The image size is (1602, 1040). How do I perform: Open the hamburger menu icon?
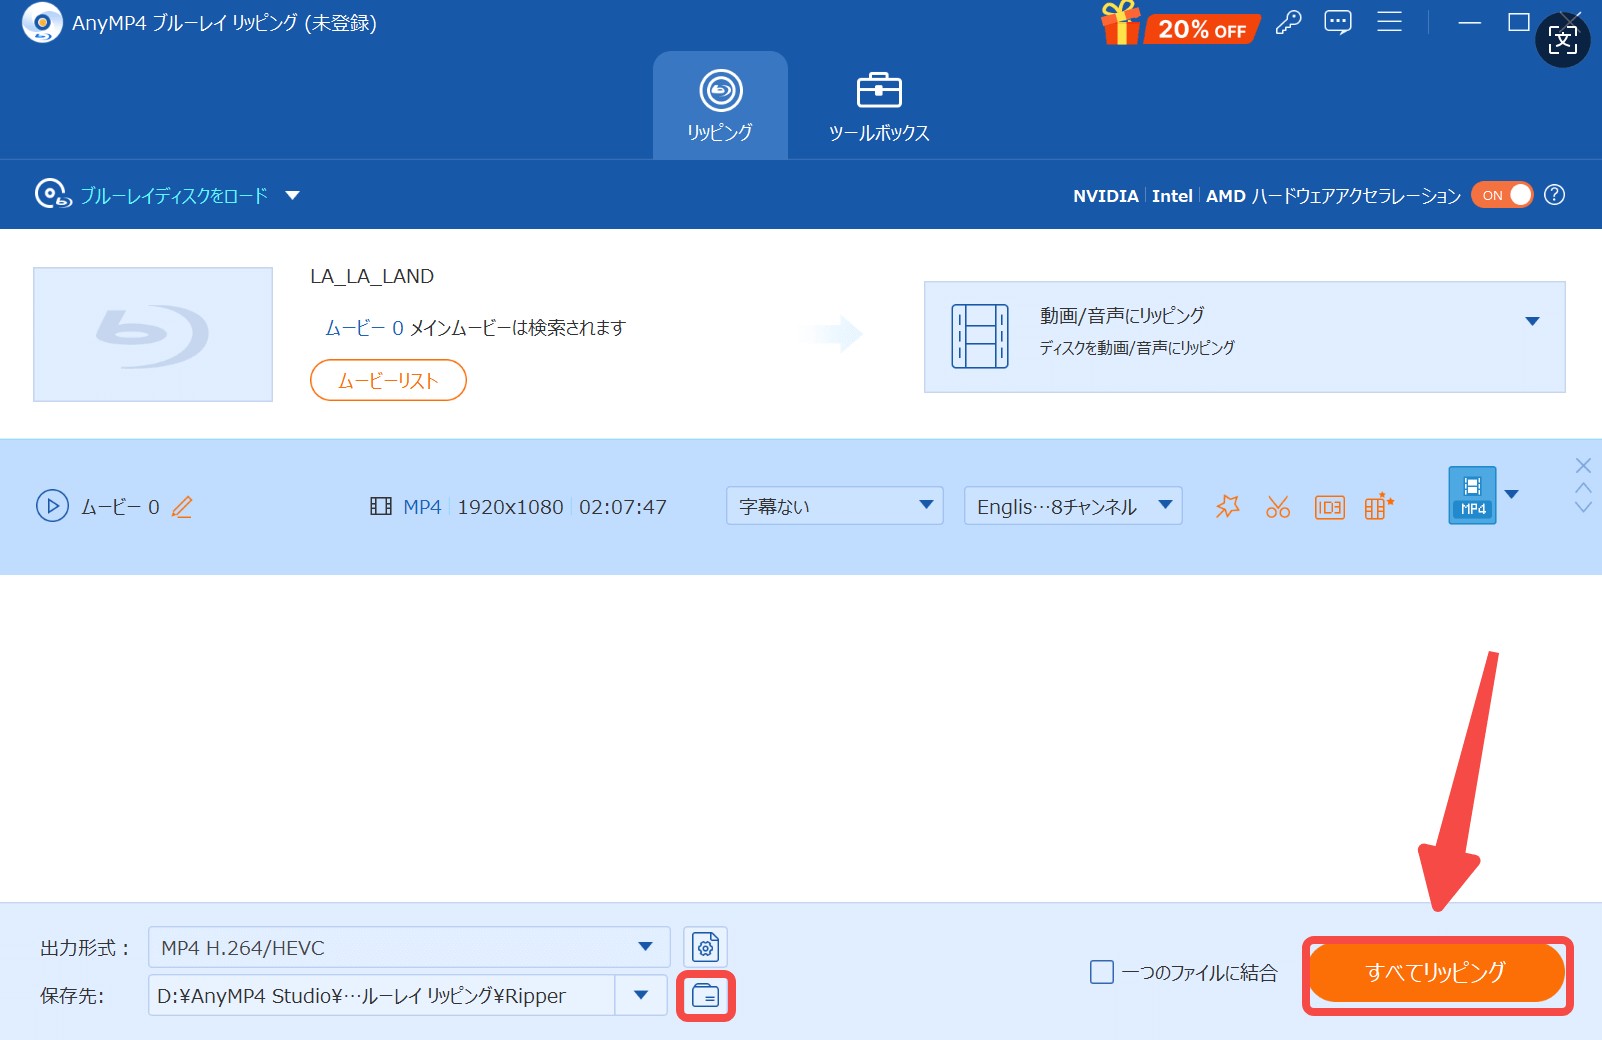(1389, 22)
